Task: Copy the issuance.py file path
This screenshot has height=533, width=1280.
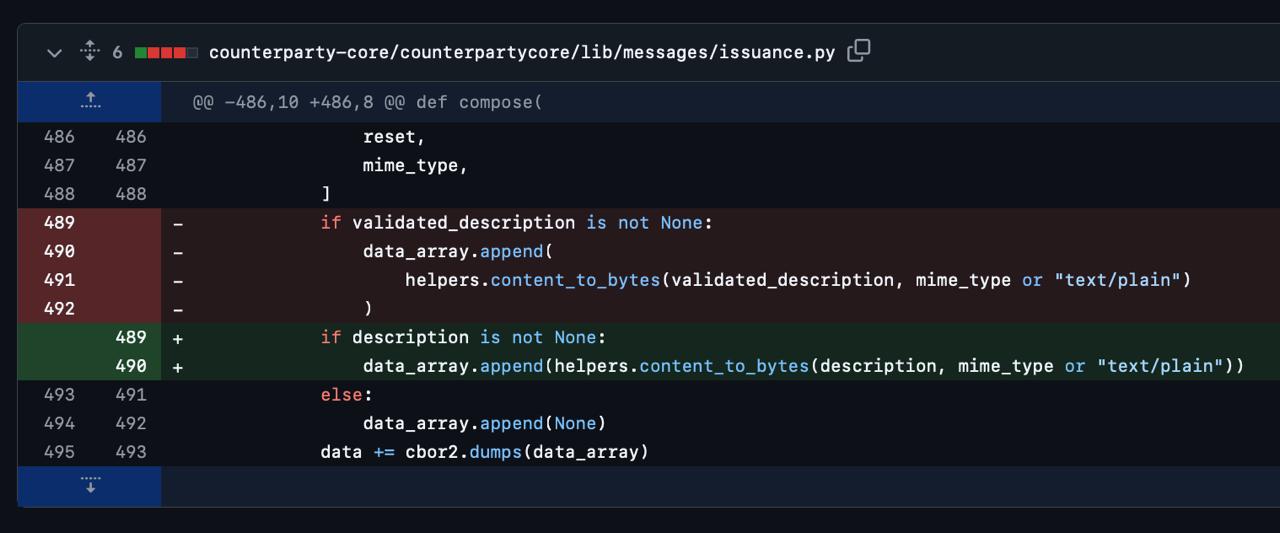Action: (x=858, y=51)
